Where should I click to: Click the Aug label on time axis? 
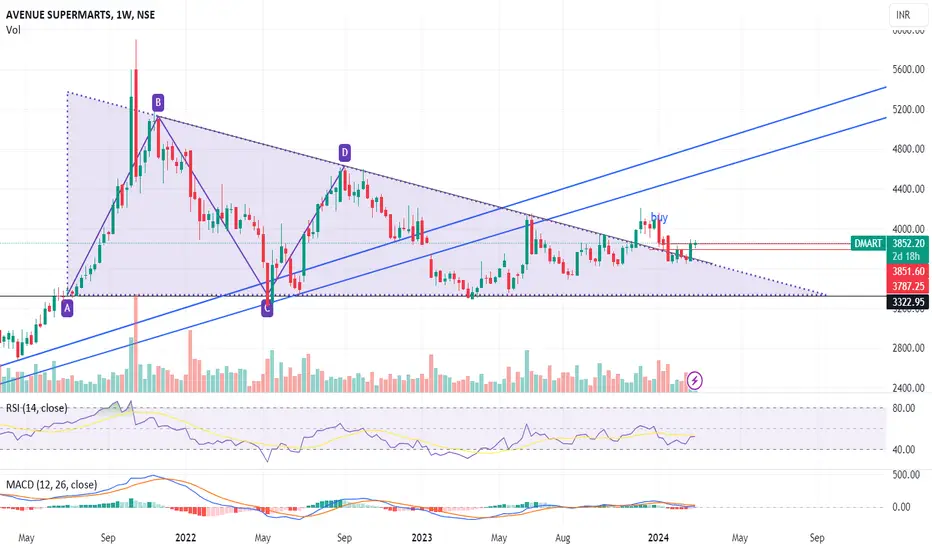(x=562, y=538)
